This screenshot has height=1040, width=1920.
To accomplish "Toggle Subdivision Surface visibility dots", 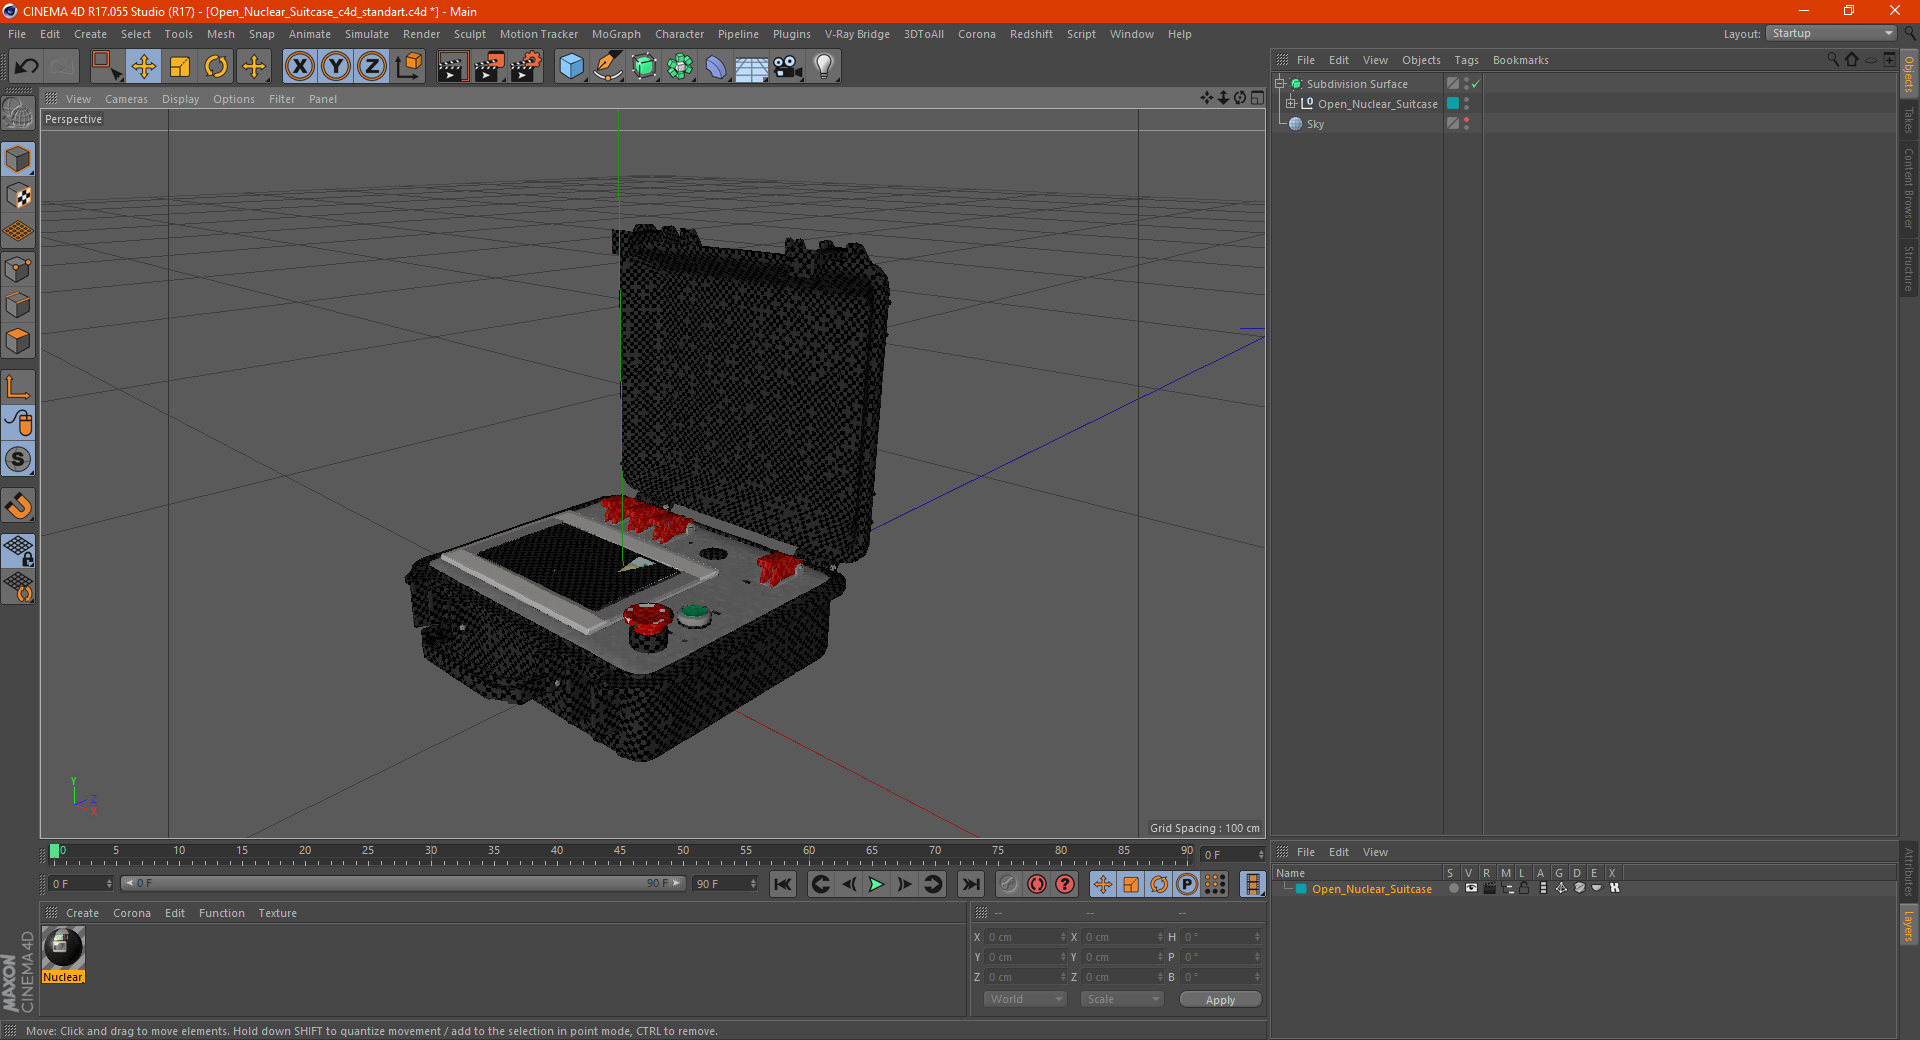I will (1466, 84).
